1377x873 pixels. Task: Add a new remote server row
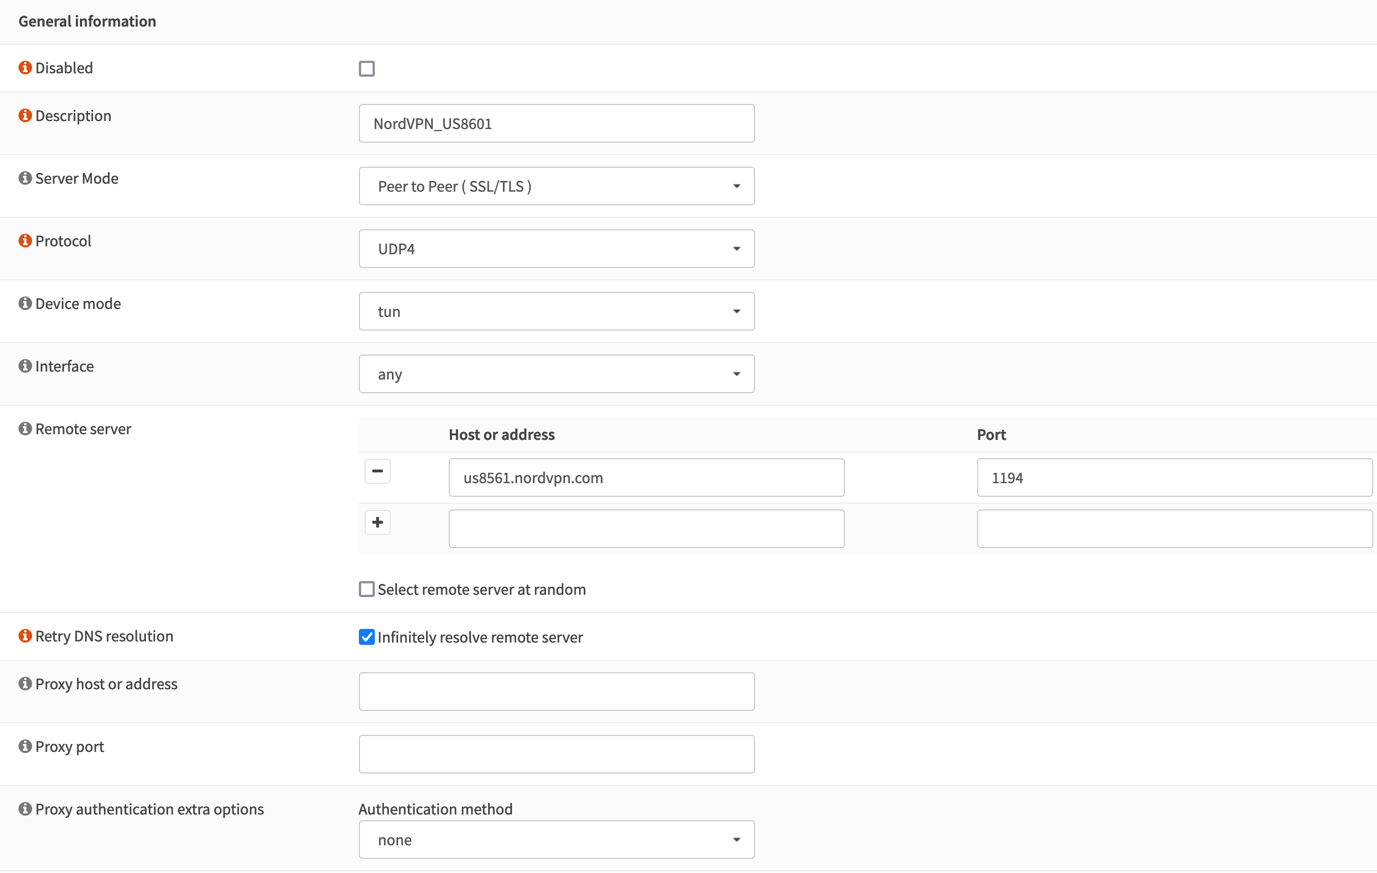click(x=377, y=522)
